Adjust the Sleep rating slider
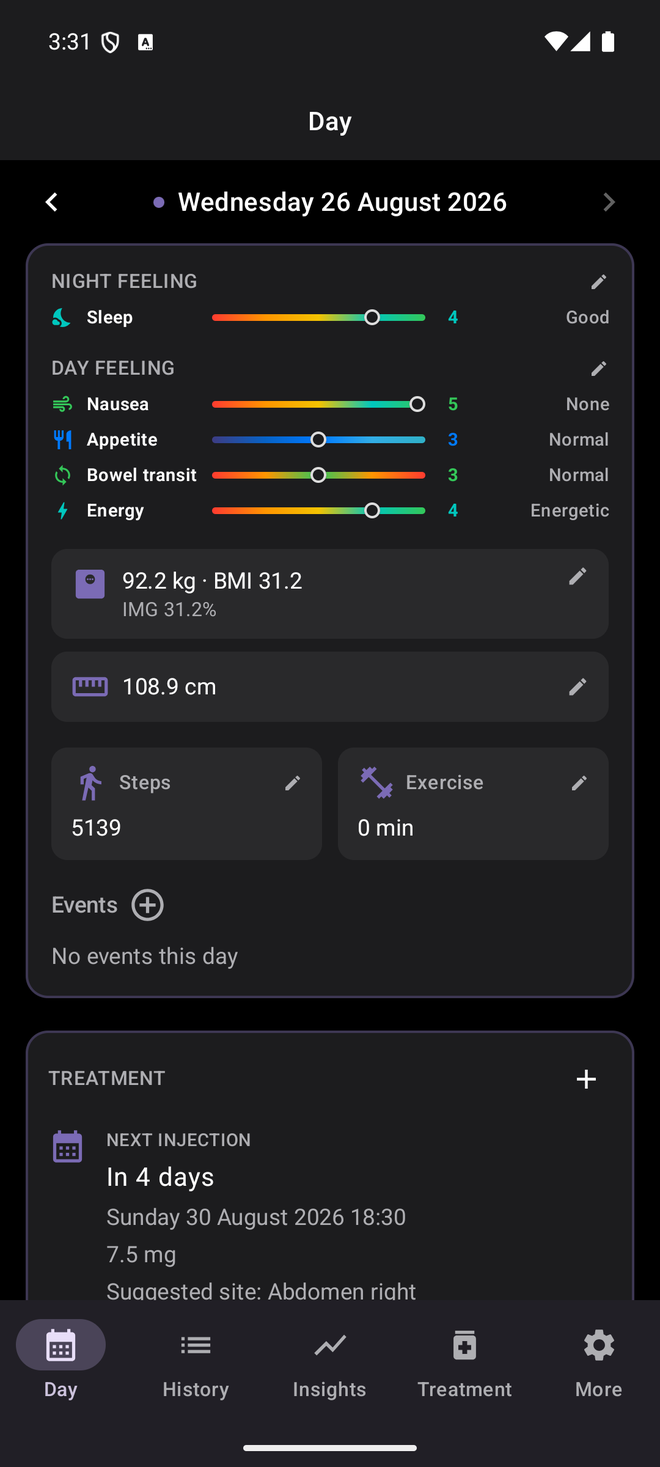Screen dimensions: 660x1467 pos(318,317)
